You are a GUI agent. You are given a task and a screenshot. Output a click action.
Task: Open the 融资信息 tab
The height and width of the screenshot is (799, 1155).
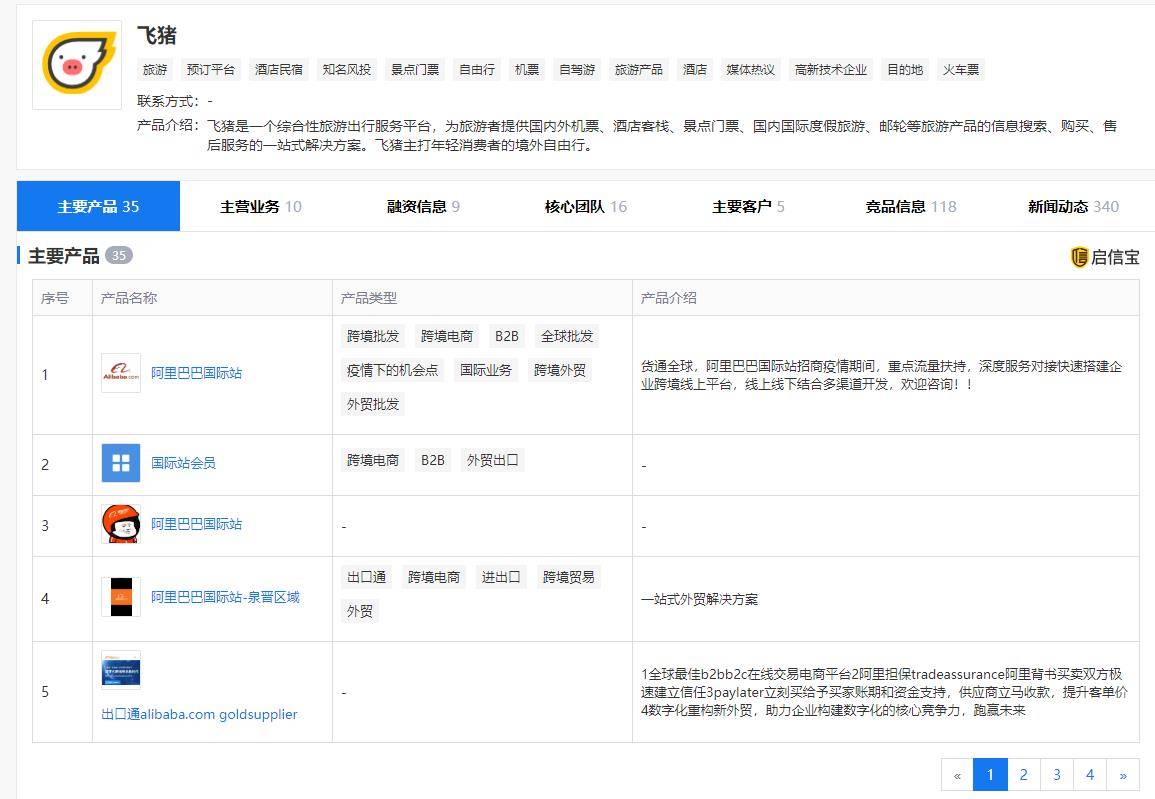(424, 206)
